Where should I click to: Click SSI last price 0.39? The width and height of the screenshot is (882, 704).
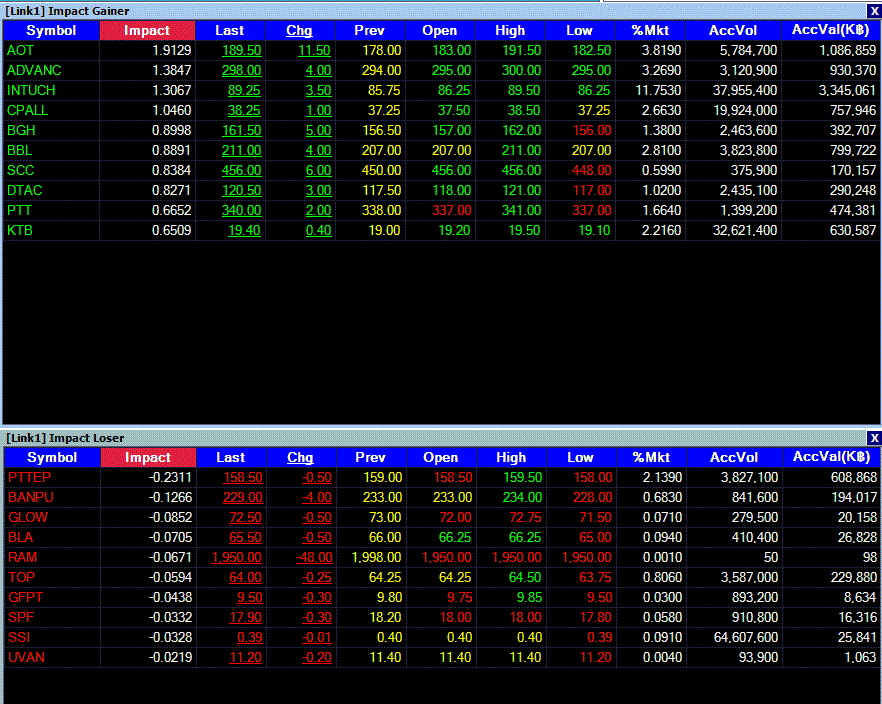pyautogui.click(x=250, y=637)
